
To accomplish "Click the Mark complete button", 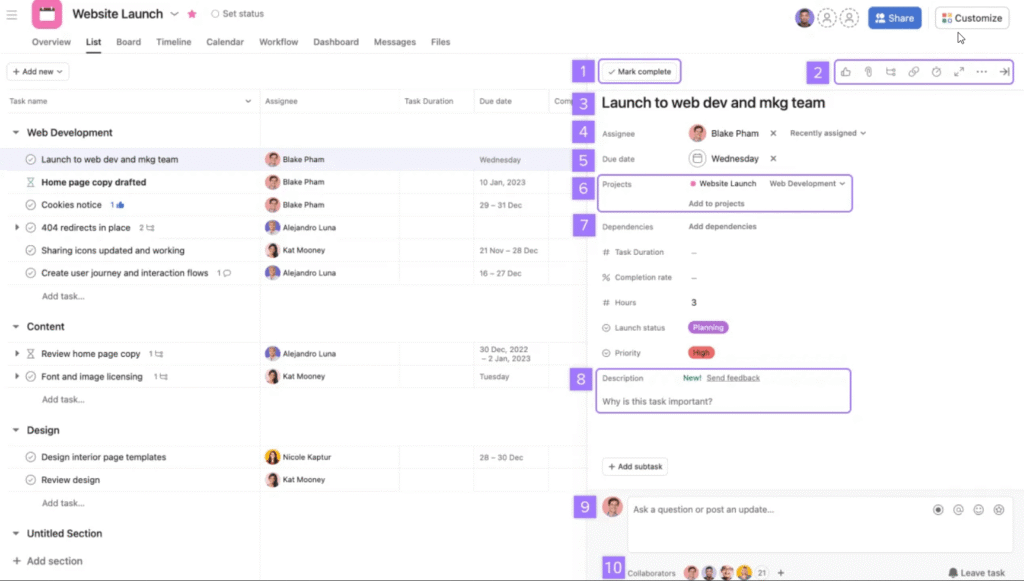I will click(639, 72).
